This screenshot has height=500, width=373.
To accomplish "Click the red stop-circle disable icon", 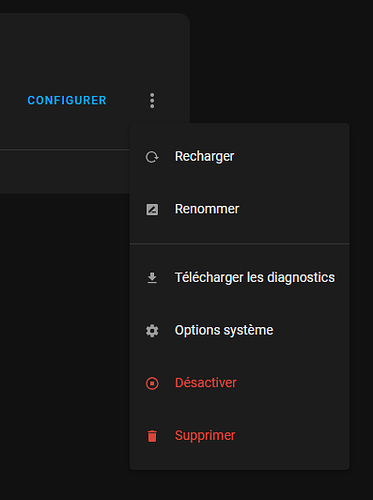I will coord(152,383).
